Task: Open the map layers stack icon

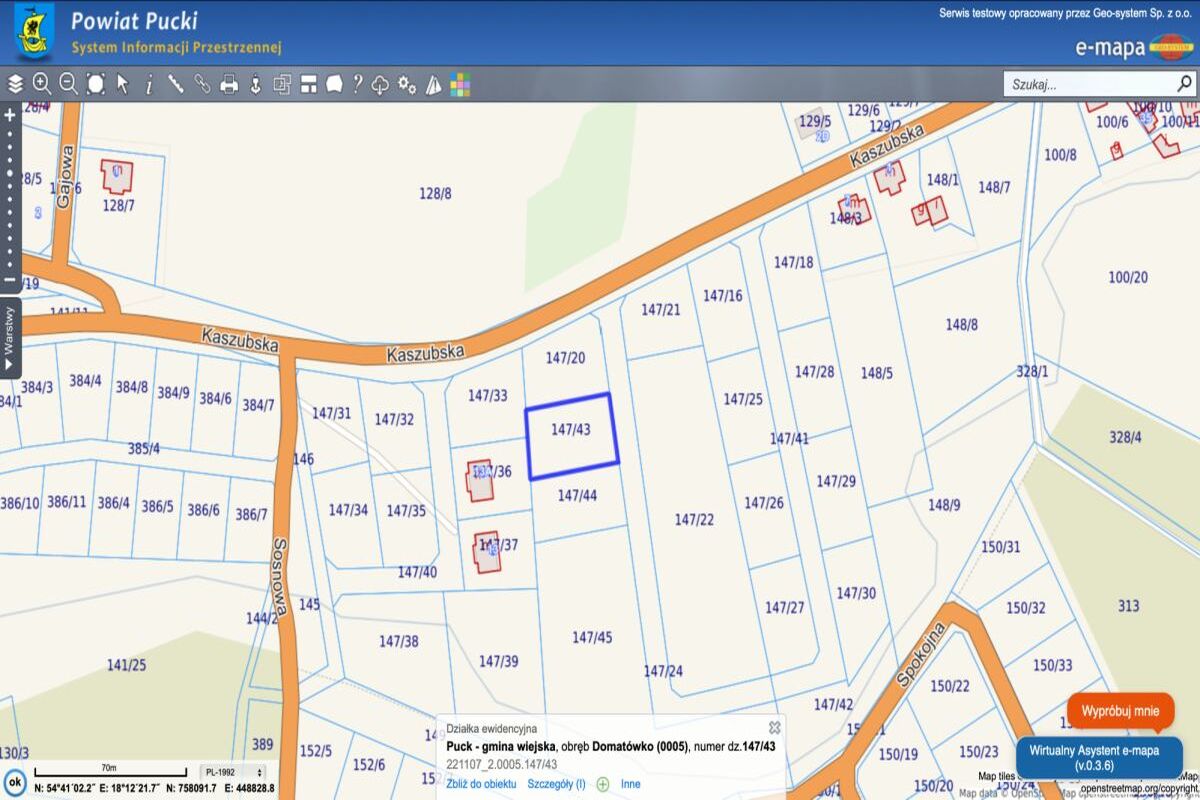Action: pyautogui.click(x=15, y=84)
